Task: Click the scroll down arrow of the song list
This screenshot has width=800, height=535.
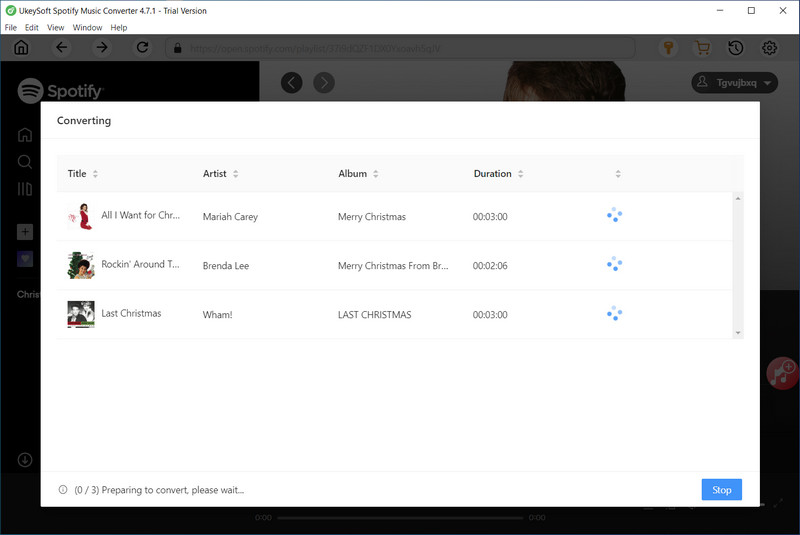Action: [738, 333]
